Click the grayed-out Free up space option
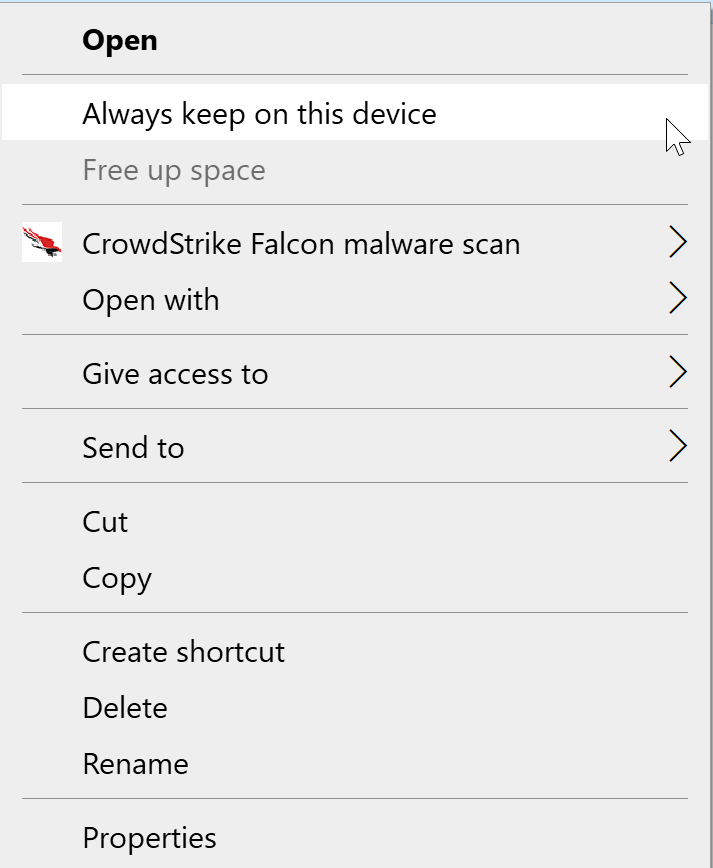Viewport: 713px width, 868px height. pos(173,170)
